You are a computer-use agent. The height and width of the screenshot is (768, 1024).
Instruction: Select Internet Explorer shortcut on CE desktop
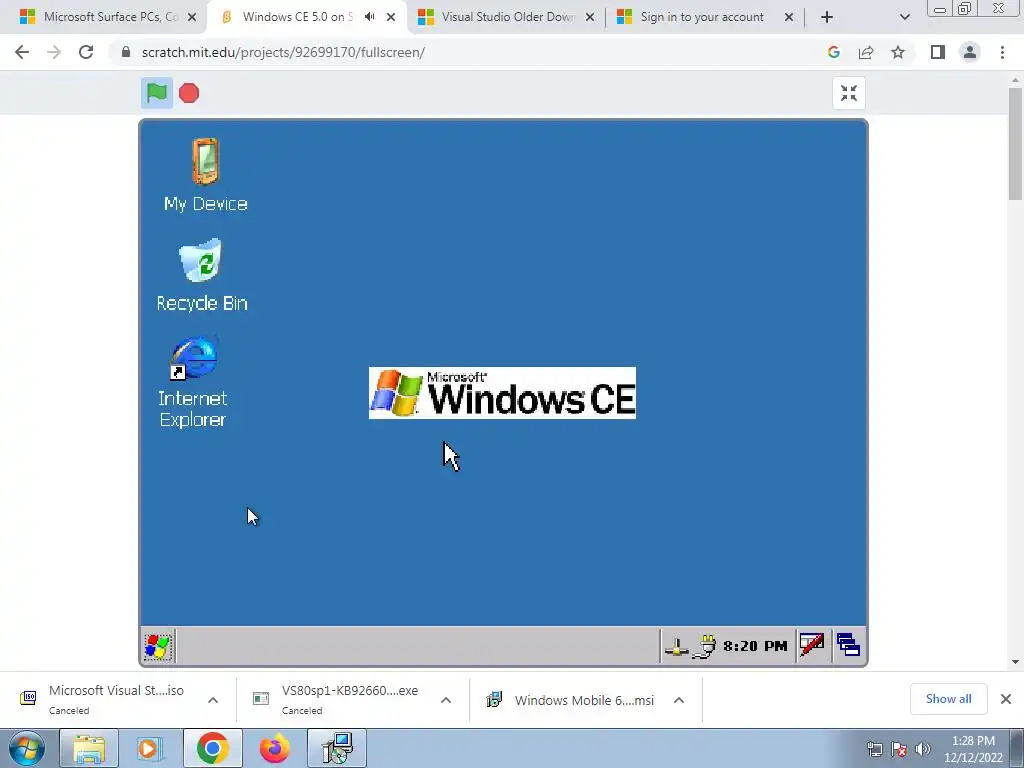click(x=193, y=382)
